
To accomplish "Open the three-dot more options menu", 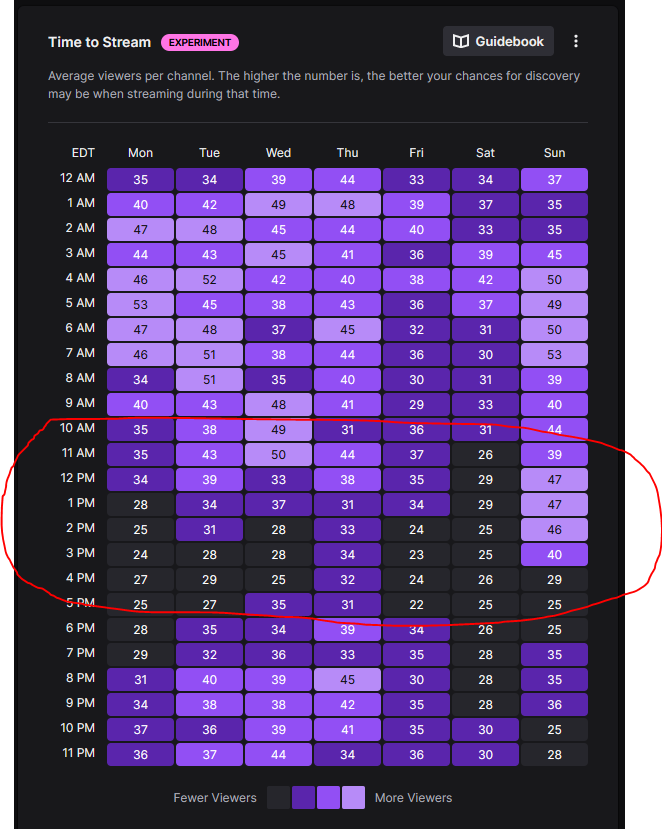I will tap(576, 41).
